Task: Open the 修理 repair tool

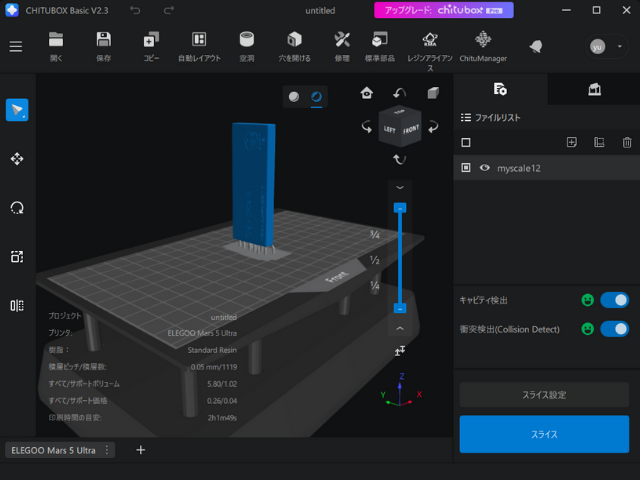Action: click(342, 46)
